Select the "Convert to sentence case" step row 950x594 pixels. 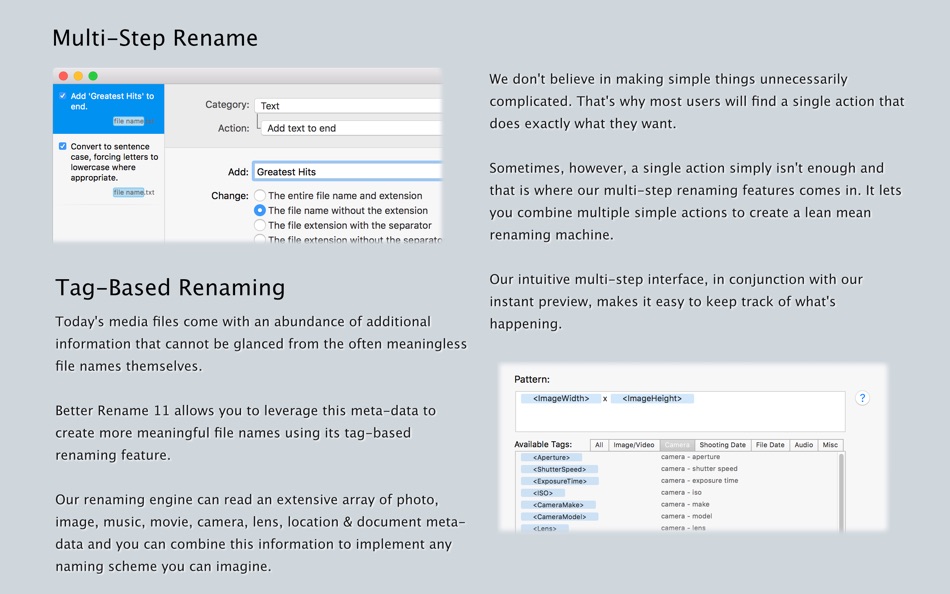click(108, 169)
